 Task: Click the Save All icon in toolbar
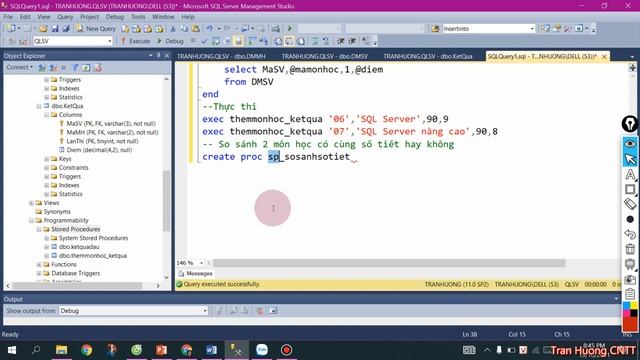click(x=66, y=29)
